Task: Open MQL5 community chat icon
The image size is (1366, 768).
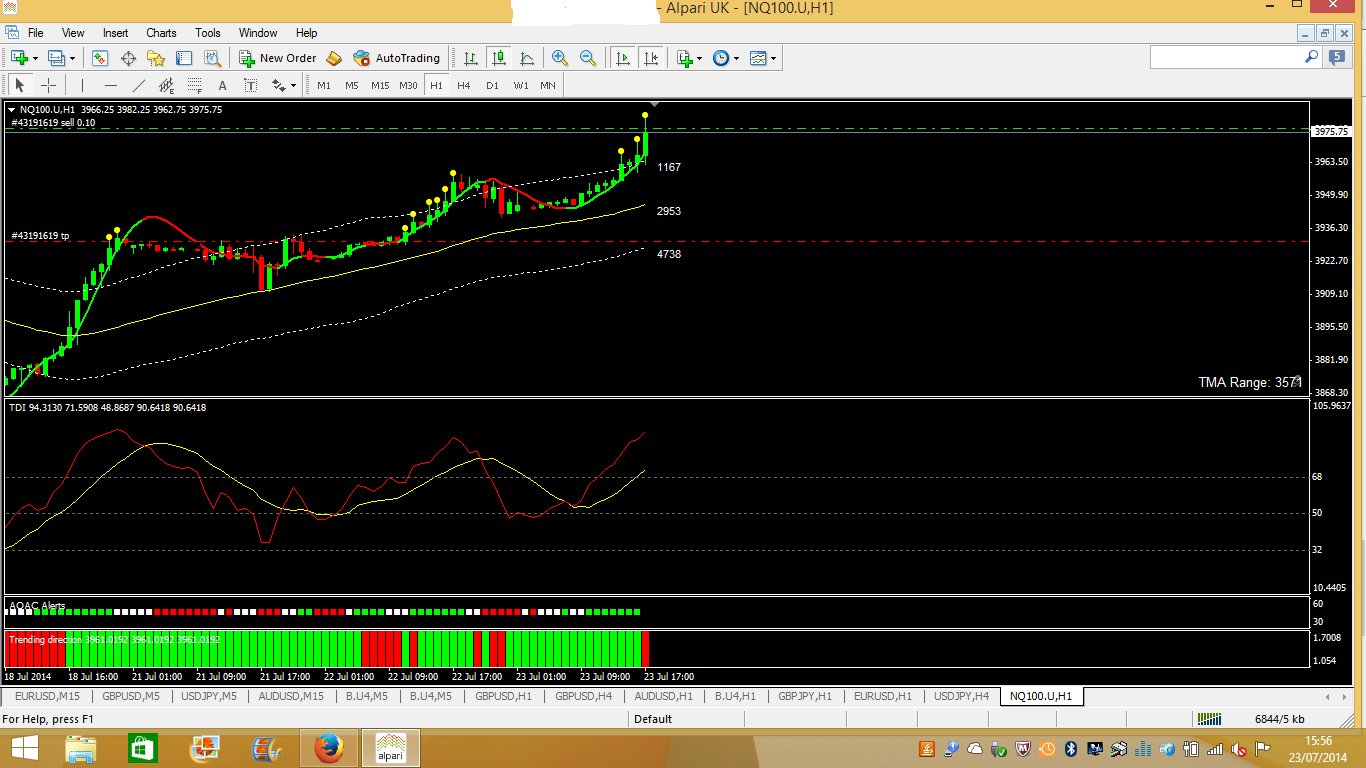Action: click(x=1338, y=58)
